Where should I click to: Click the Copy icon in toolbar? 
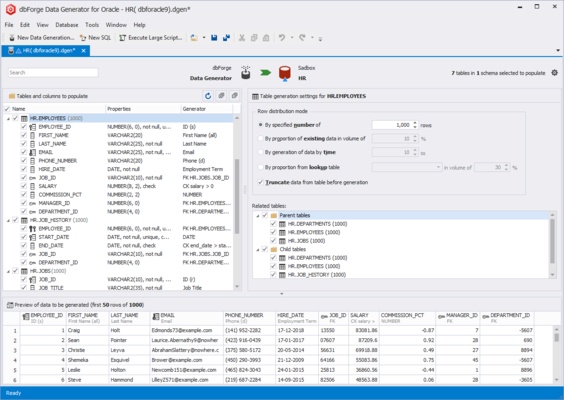[254, 37]
